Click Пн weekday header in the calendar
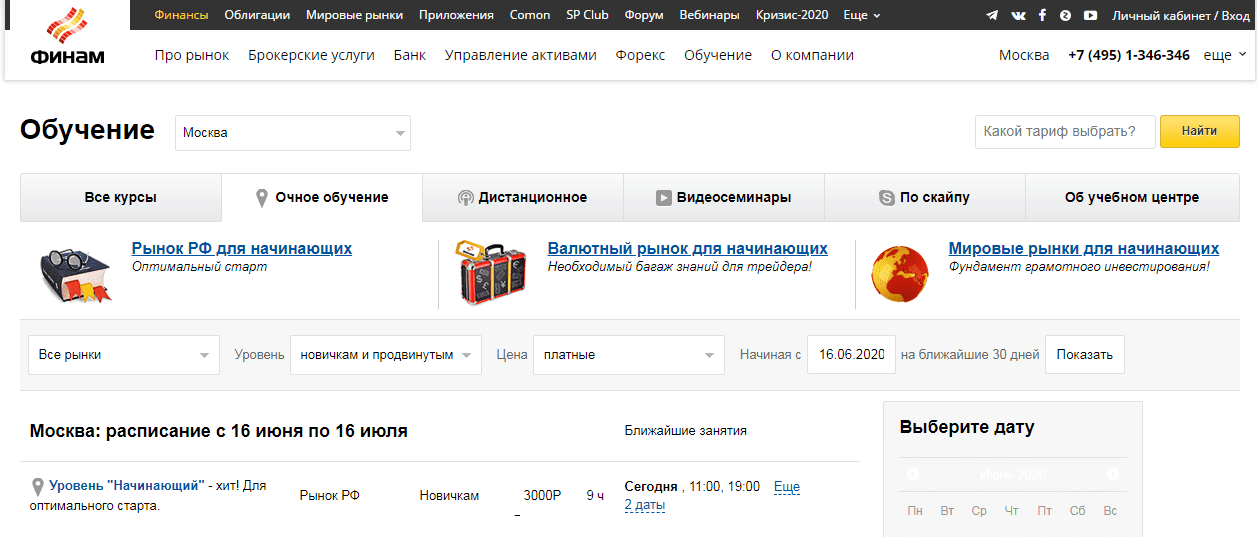The height and width of the screenshot is (537, 1257). click(x=915, y=511)
